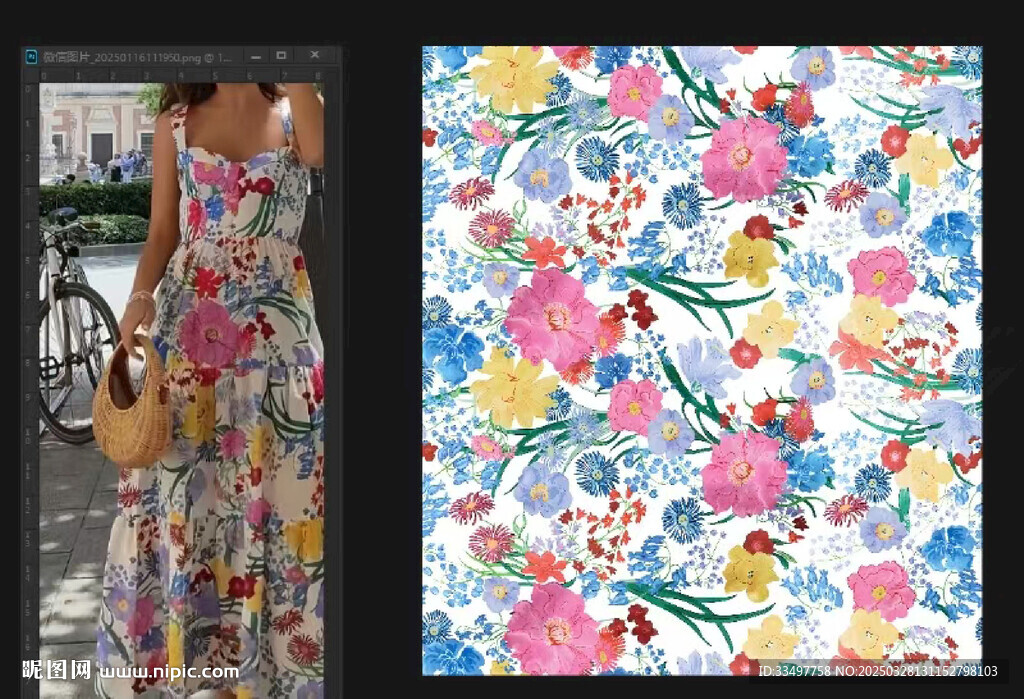Close the 微信图片 document window
Image resolution: width=1024 pixels, height=699 pixels.
click(315, 55)
